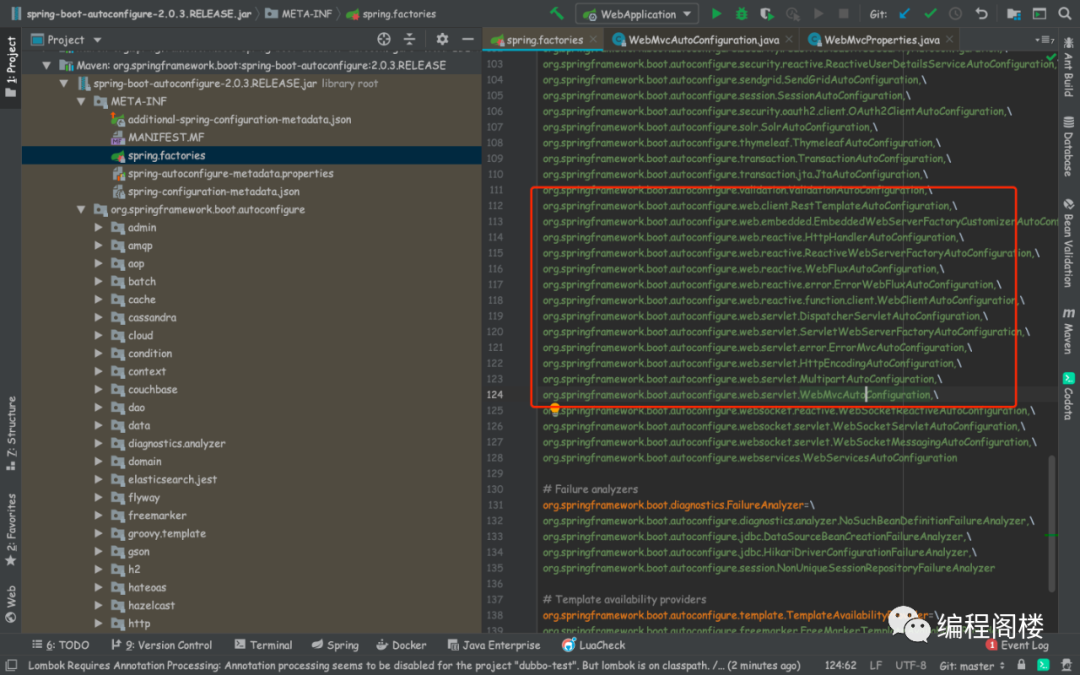Open Search Everywhere magnifier icon
This screenshot has width=1080, height=675.
click(x=1064, y=14)
